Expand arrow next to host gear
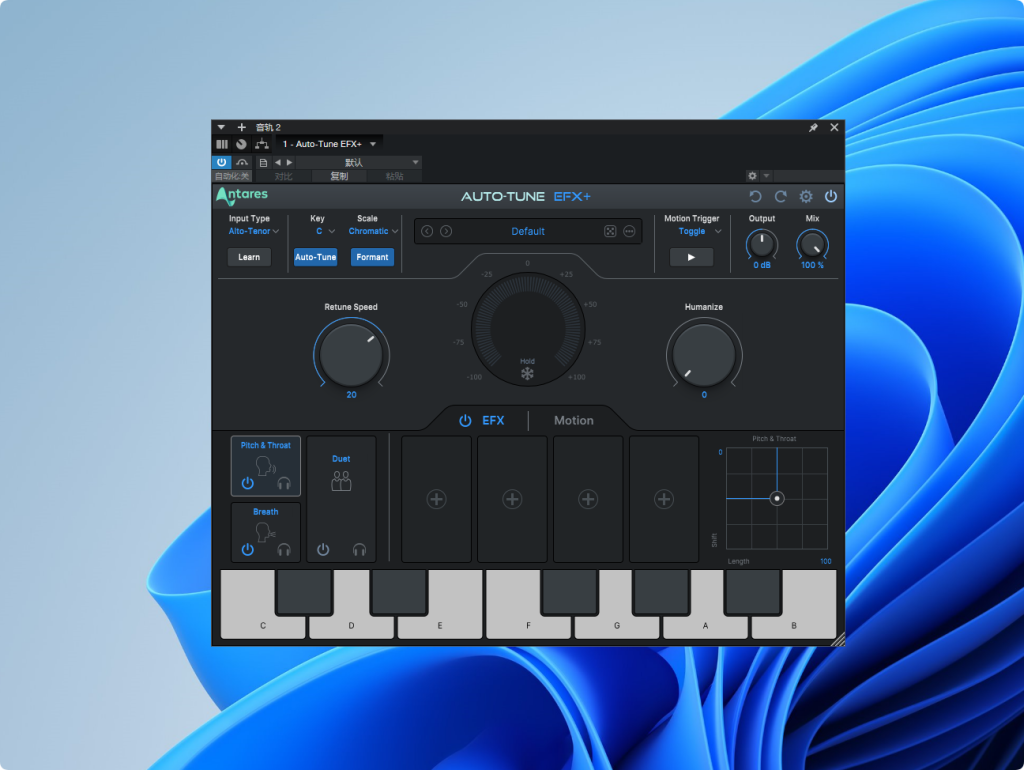 767,176
